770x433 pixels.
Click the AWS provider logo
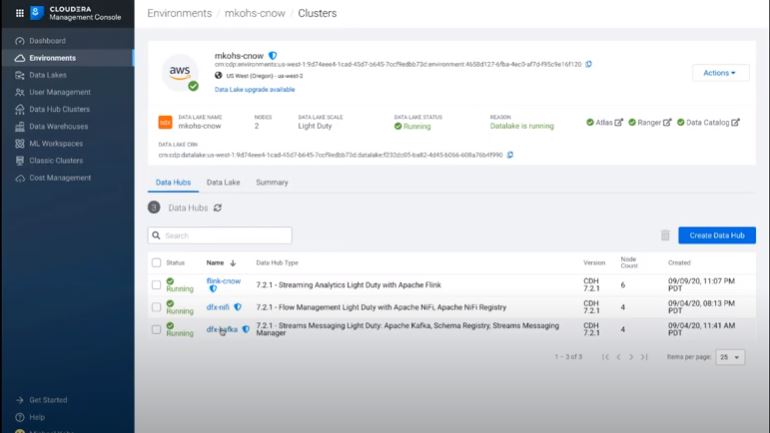pos(180,72)
